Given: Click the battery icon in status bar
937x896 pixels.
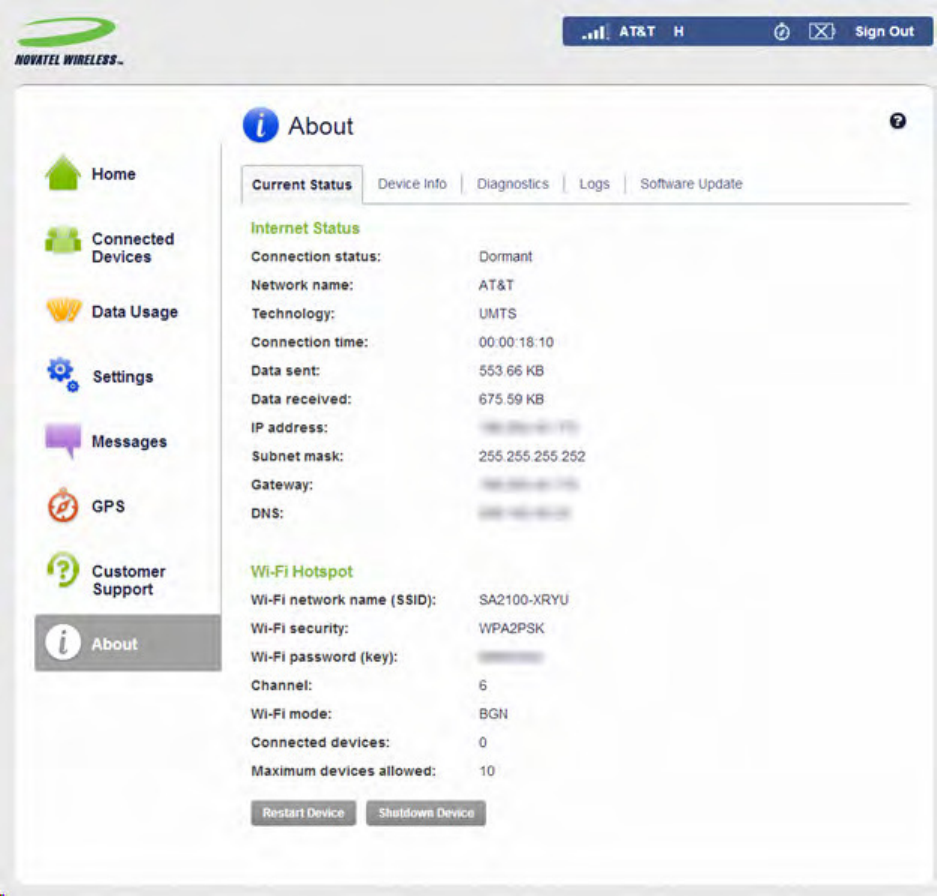Looking at the screenshot, I should pos(822,31).
